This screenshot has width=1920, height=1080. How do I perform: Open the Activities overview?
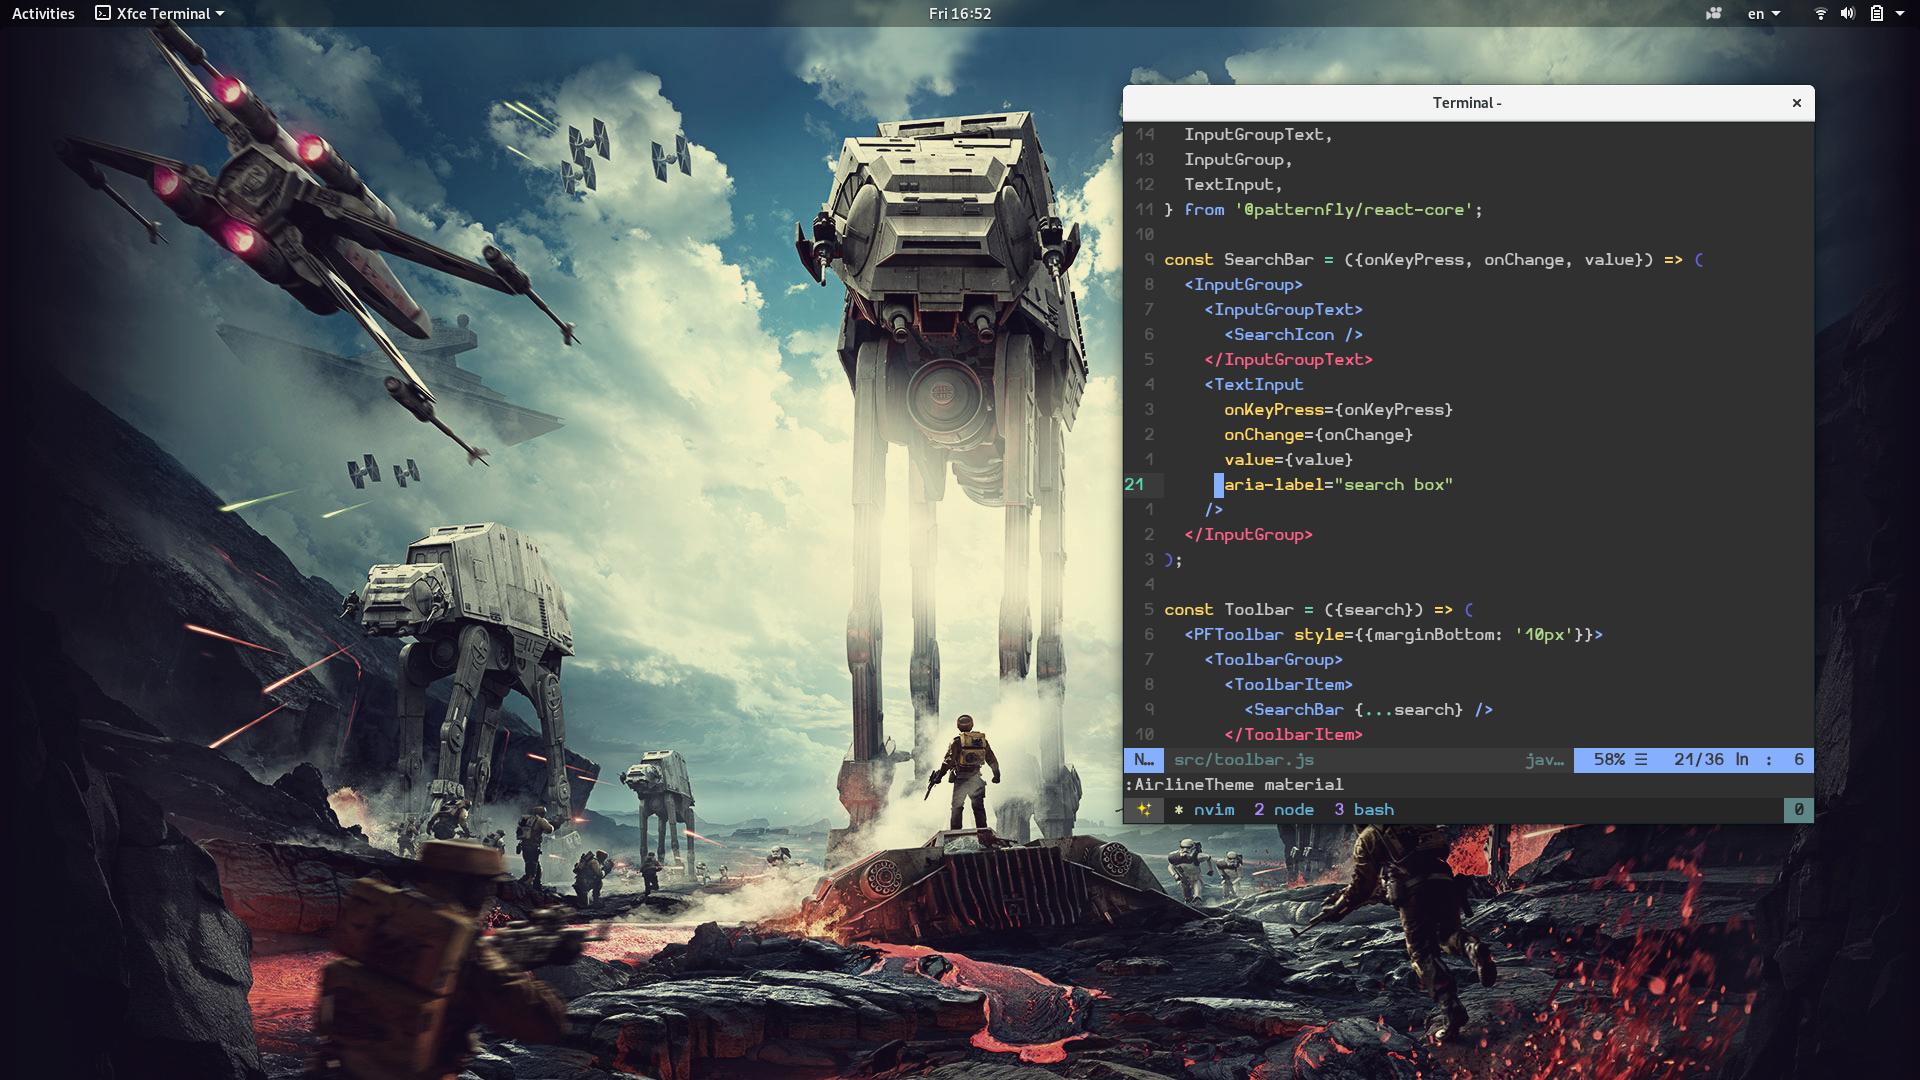[43, 13]
